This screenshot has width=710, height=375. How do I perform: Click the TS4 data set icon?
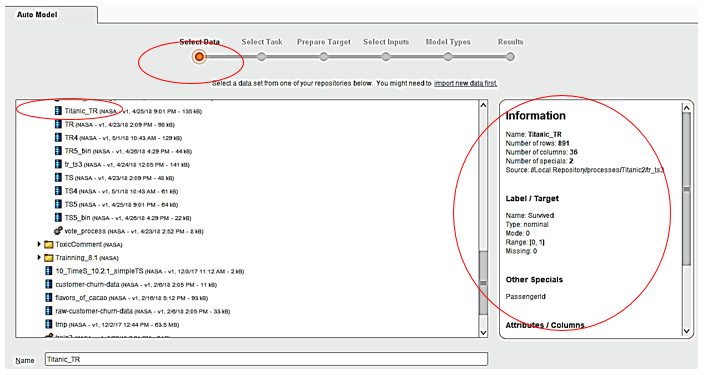(58, 191)
